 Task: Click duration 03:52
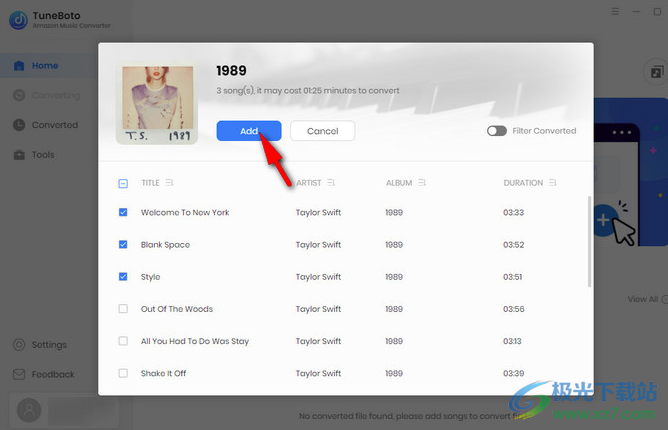(x=513, y=245)
